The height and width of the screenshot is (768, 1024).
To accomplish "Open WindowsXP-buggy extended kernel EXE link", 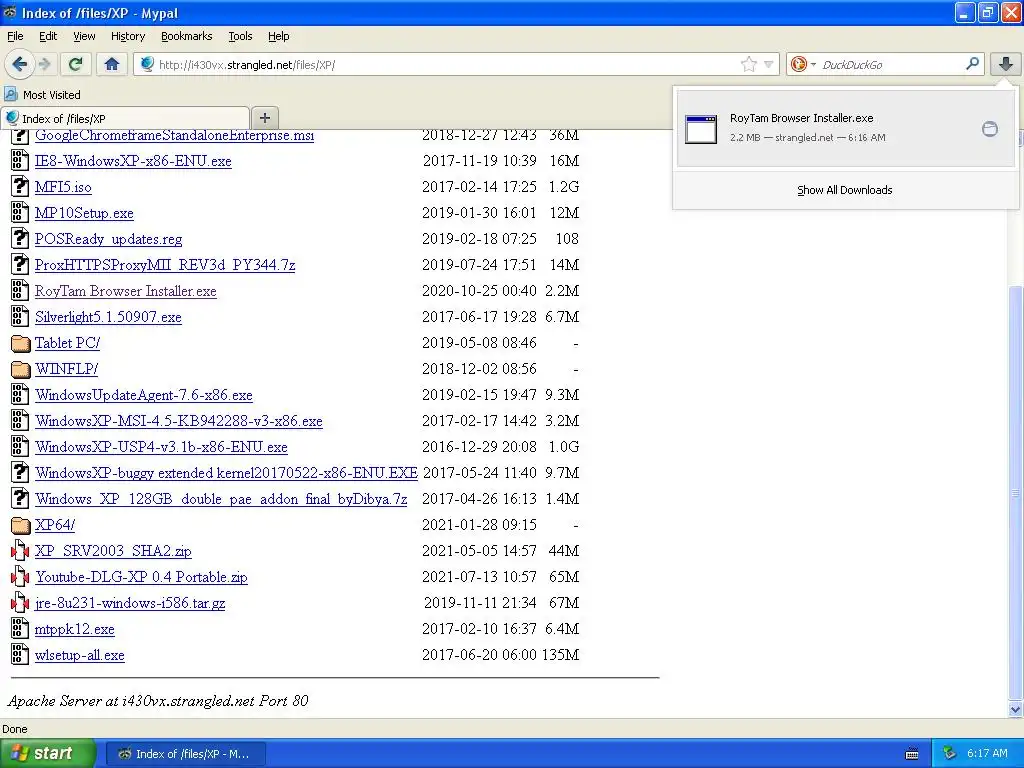I will pos(227,473).
